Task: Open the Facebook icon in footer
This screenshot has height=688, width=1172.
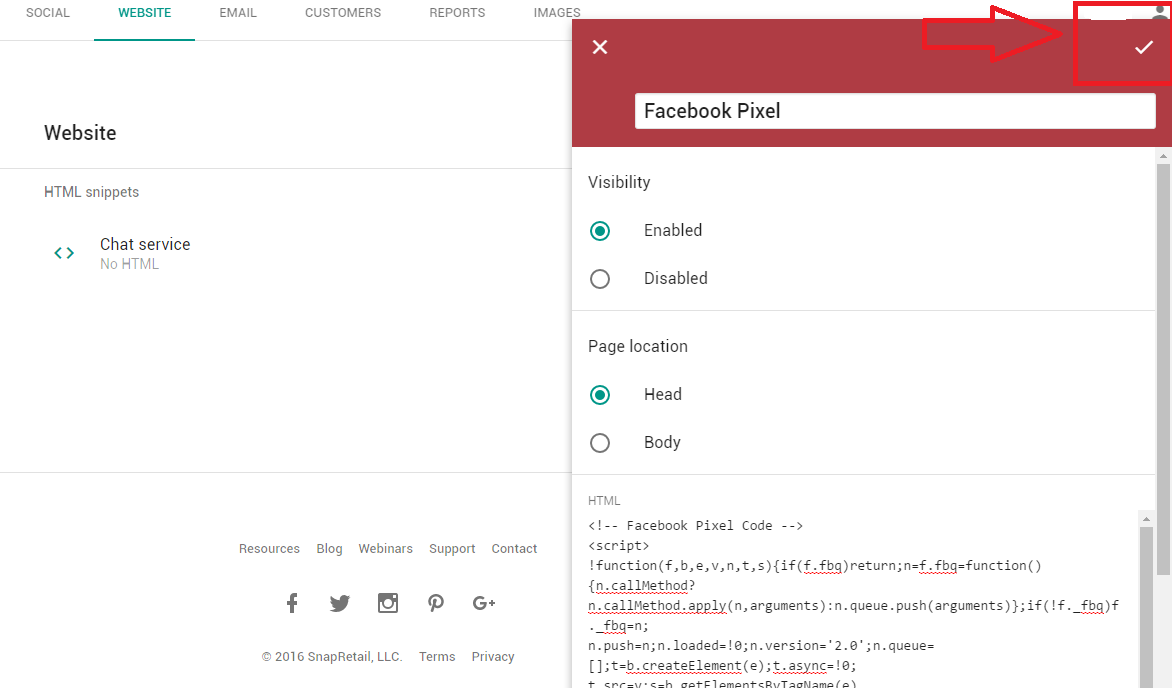Action: (292, 603)
